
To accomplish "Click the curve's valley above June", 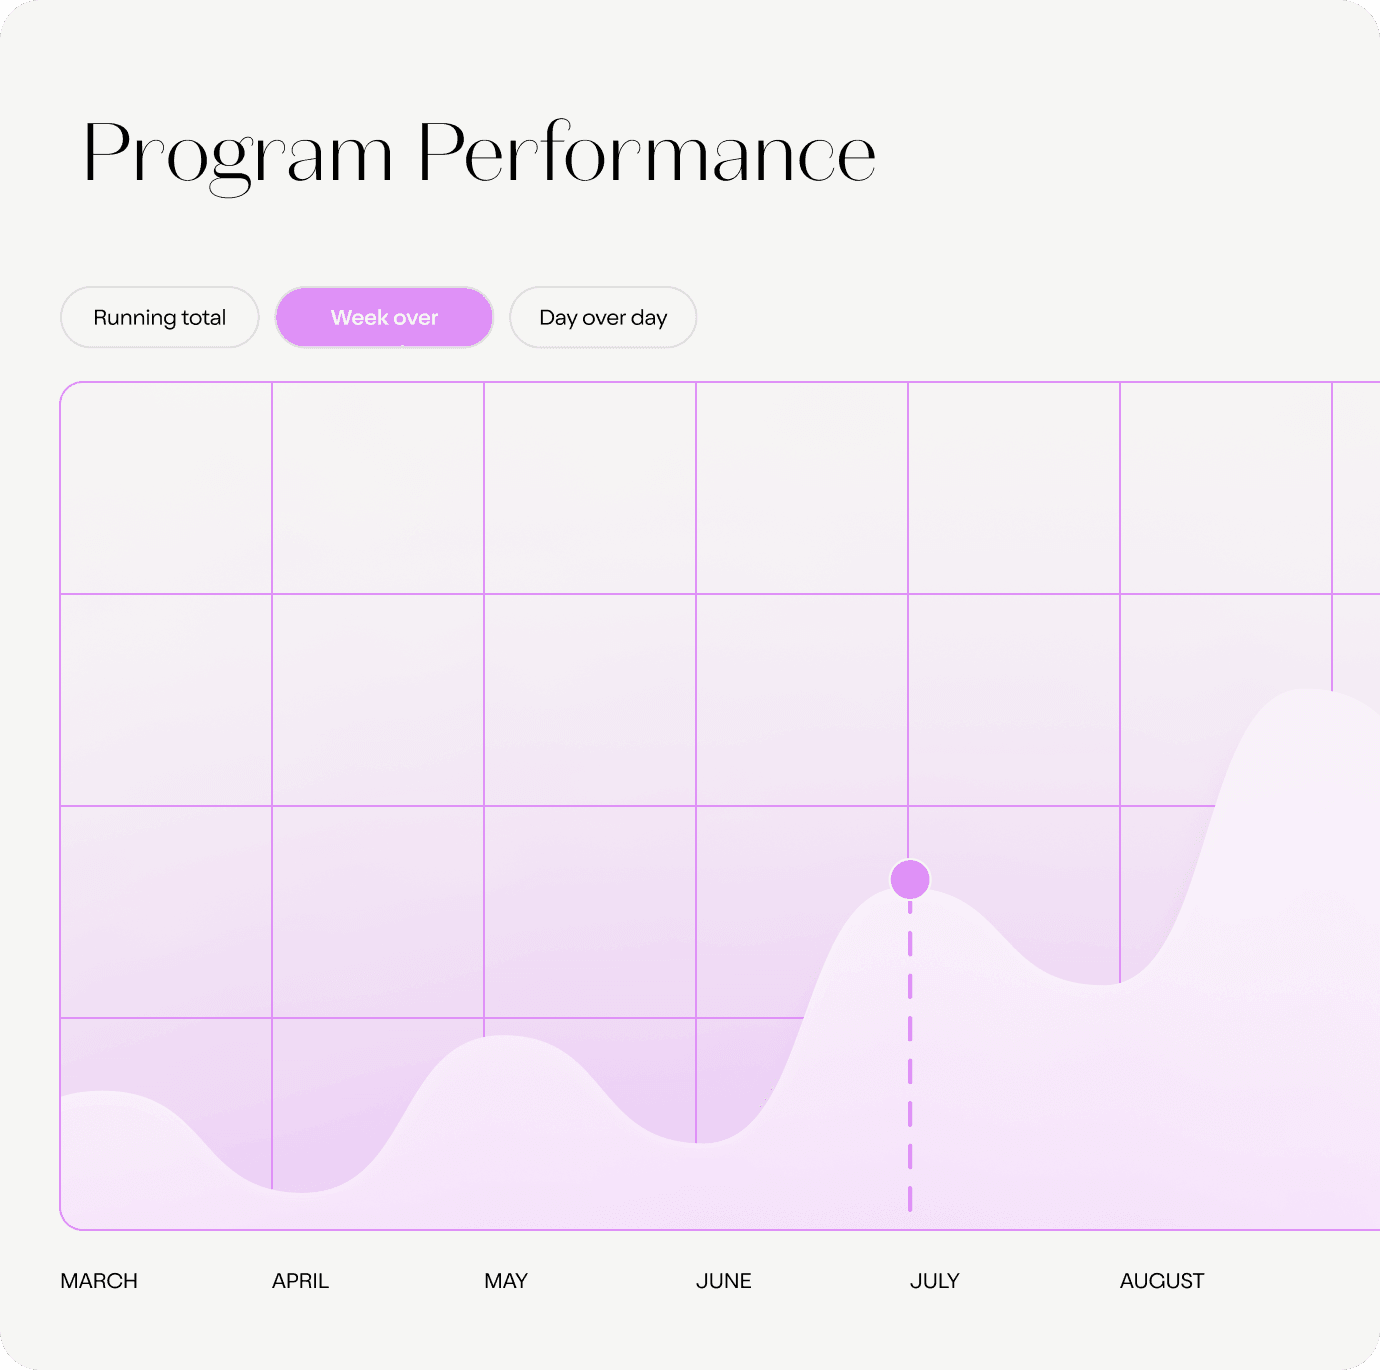I will coord(700,1142).
